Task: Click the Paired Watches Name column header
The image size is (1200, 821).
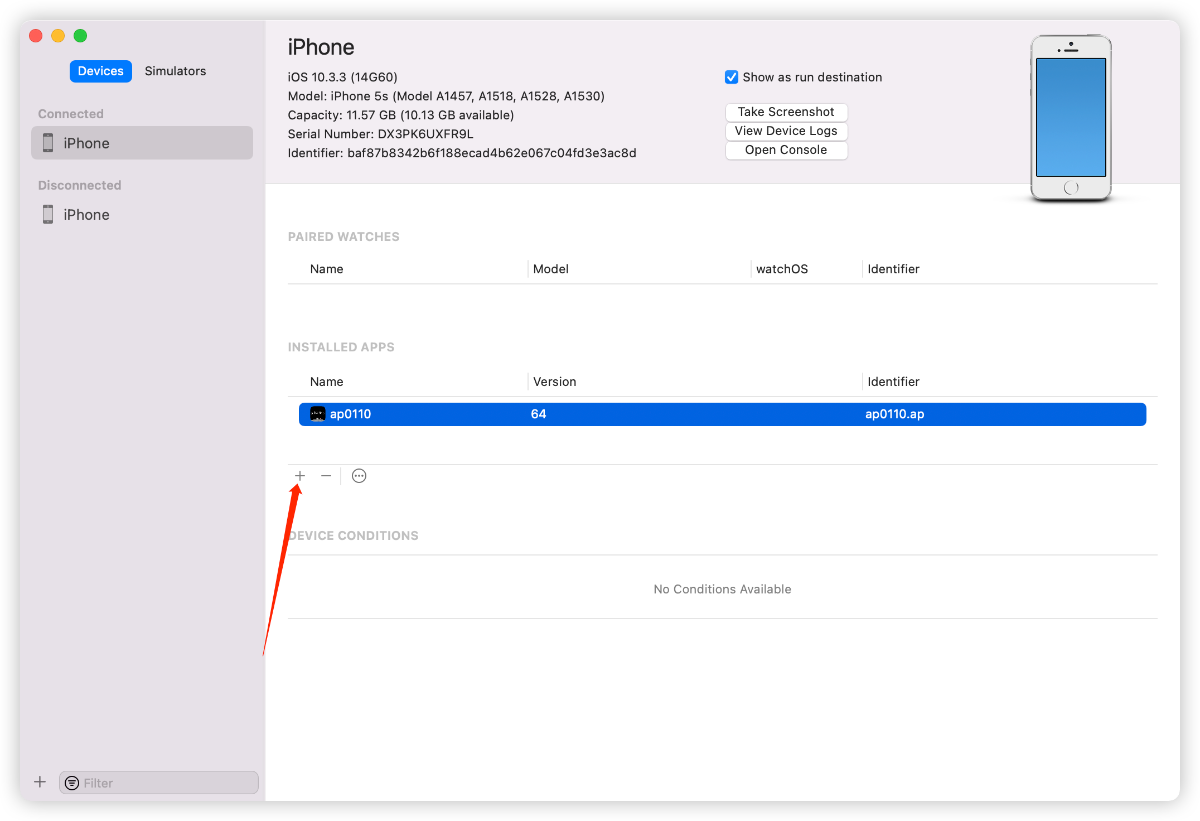Action: [x=327, y=269]
